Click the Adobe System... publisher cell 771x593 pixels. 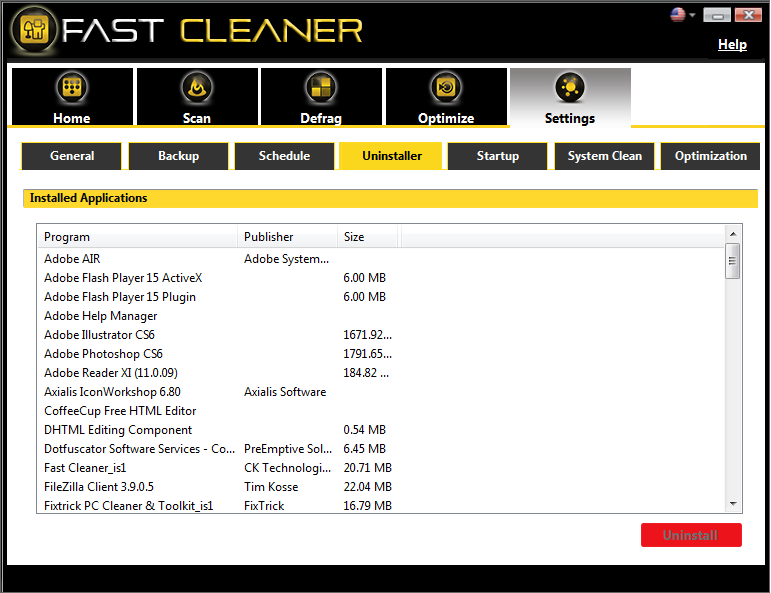(x=286, y=259)
